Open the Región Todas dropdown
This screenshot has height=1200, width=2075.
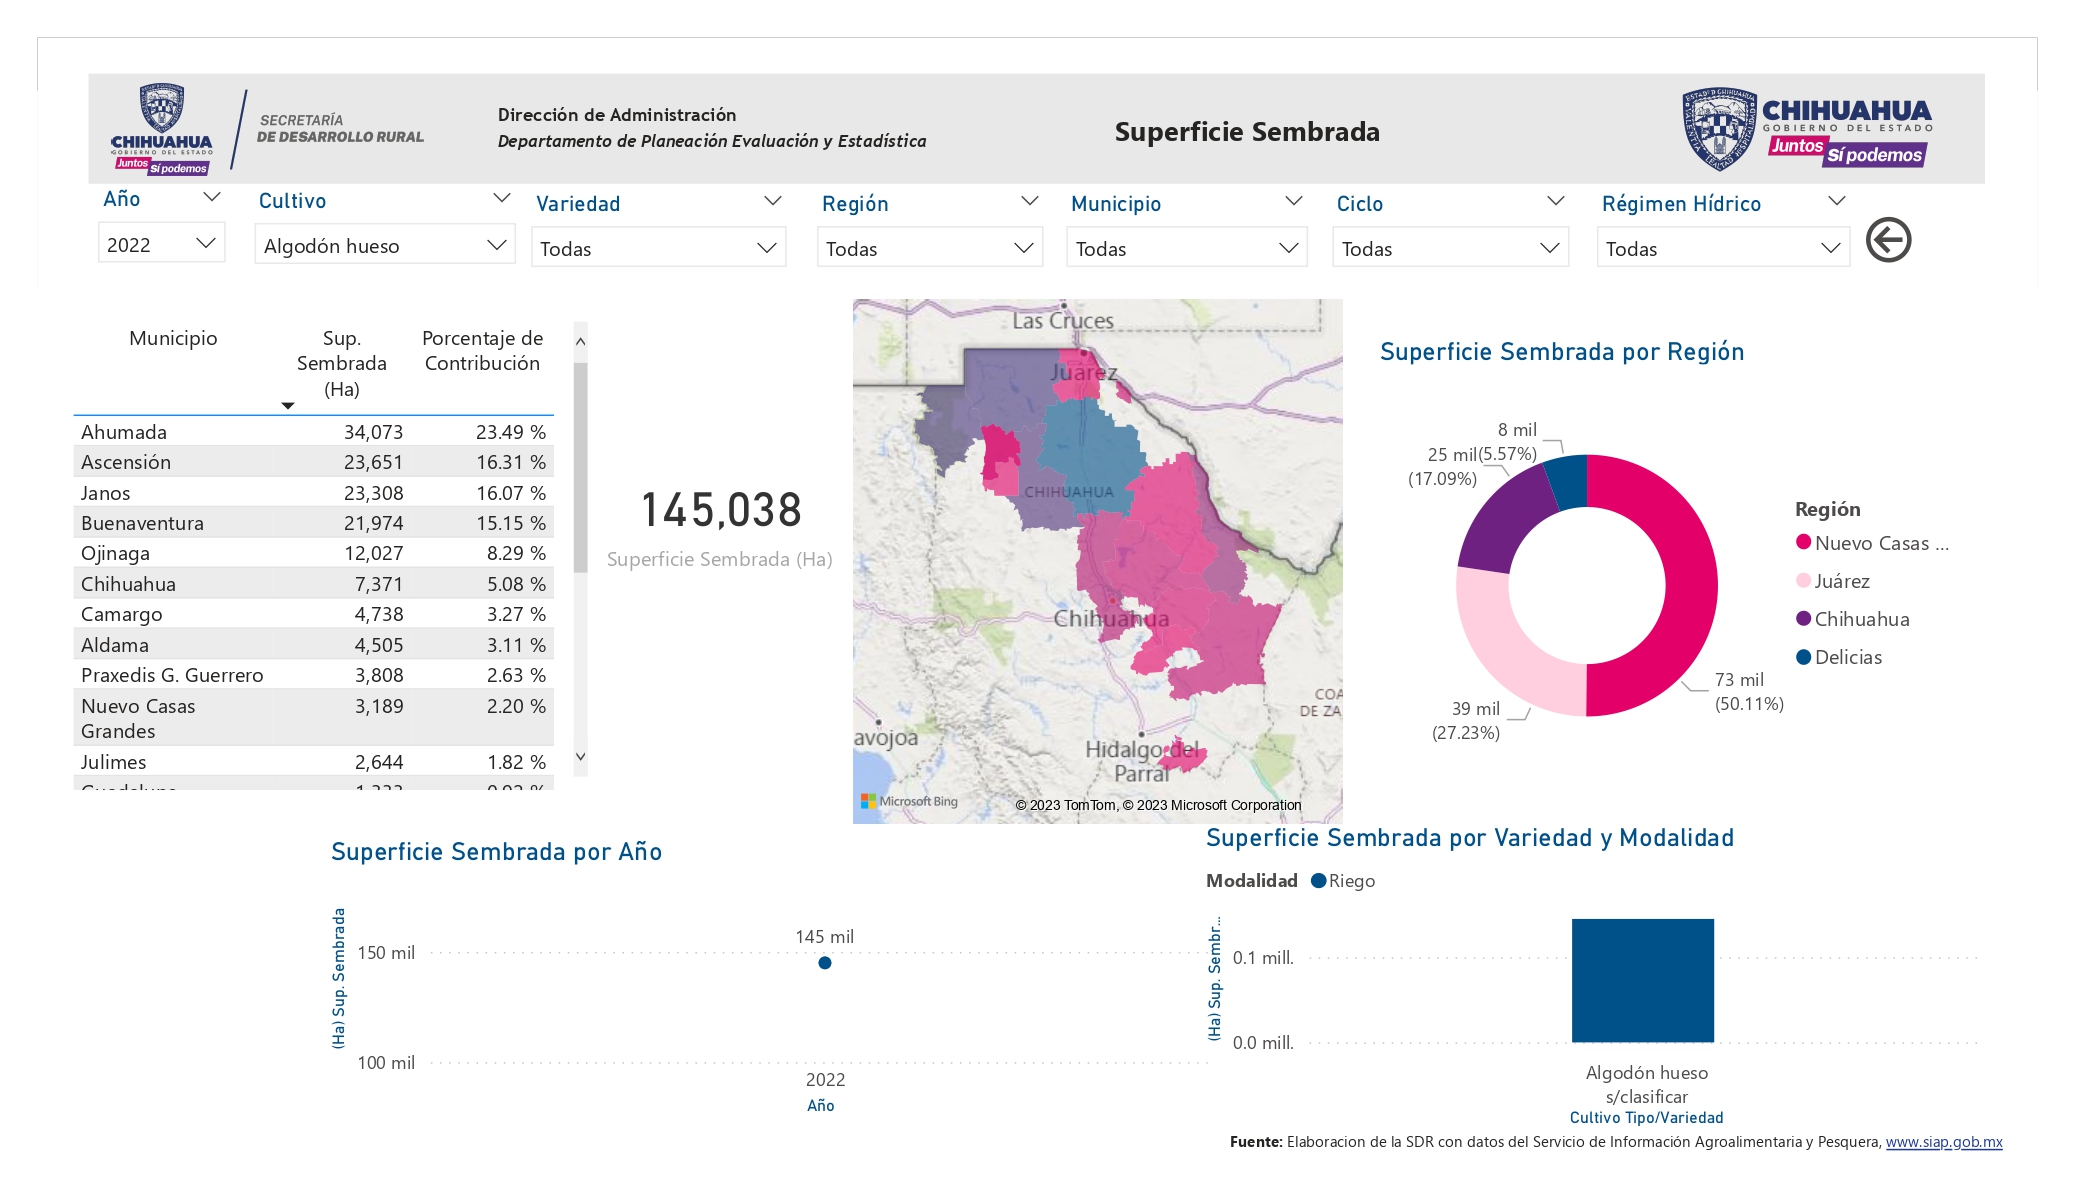pos(930,248)
